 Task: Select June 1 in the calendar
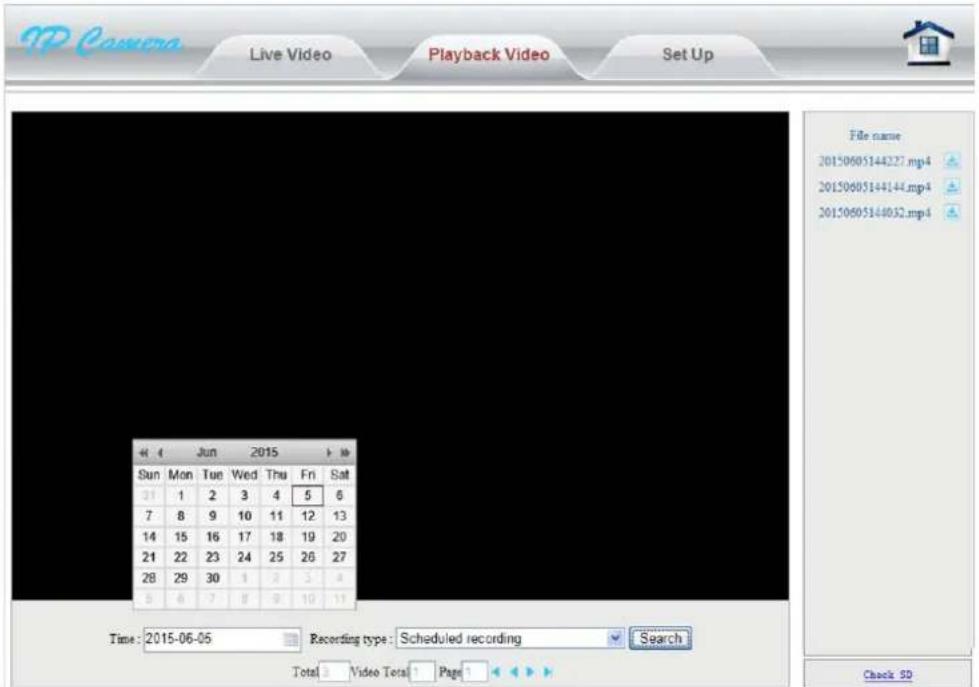coord(180,495)
